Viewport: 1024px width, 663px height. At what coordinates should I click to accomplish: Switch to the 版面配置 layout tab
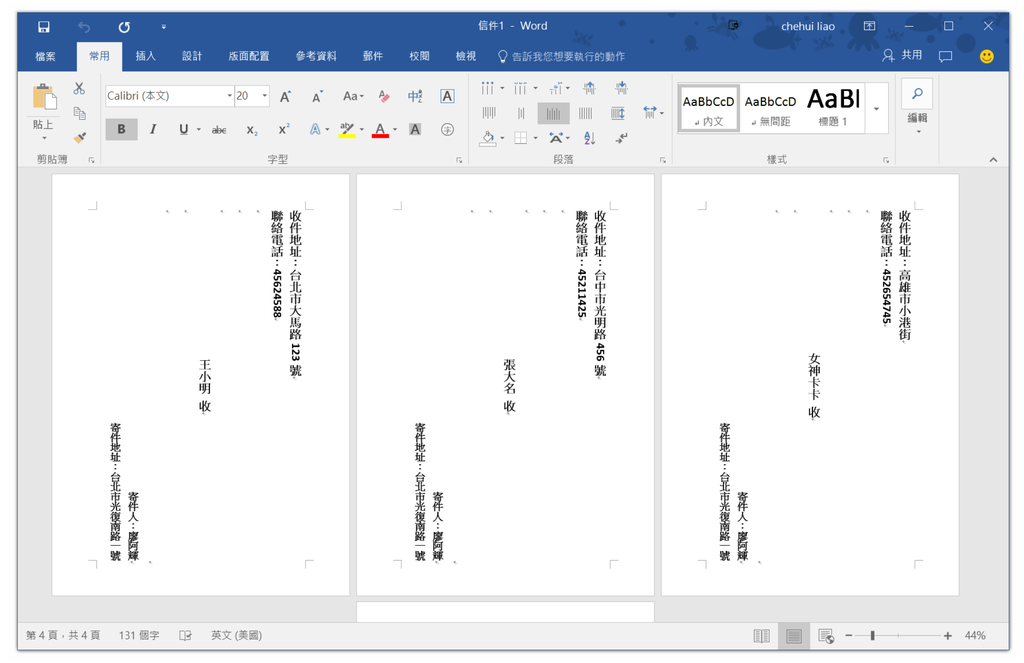(249, 56)
